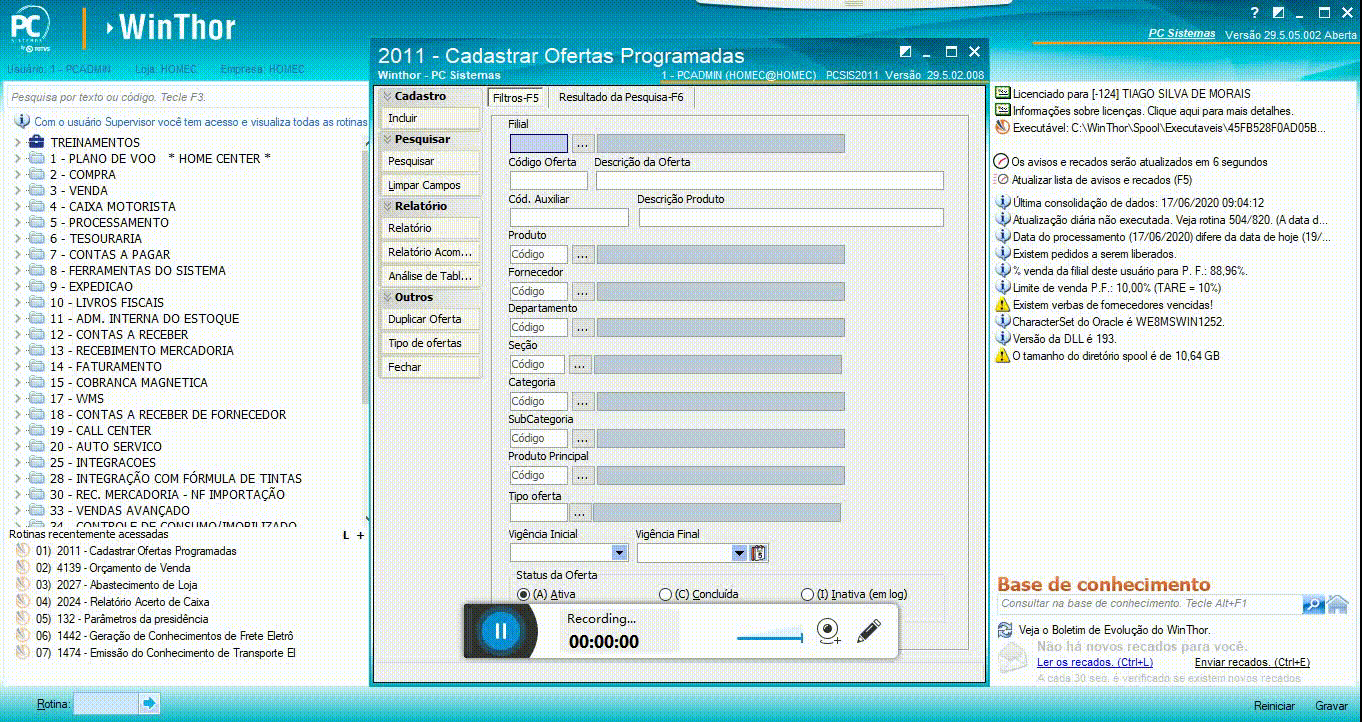This screenshot has height=722, width=1362.
Task: Open help question mark in WinThor title bar
Action: [x=1255, y=13]
